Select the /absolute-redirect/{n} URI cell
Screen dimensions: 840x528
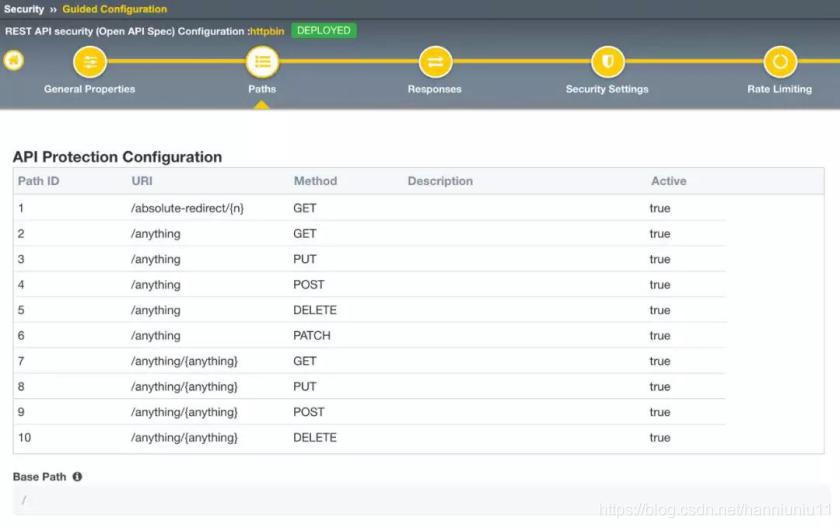[x=188, y=208]
